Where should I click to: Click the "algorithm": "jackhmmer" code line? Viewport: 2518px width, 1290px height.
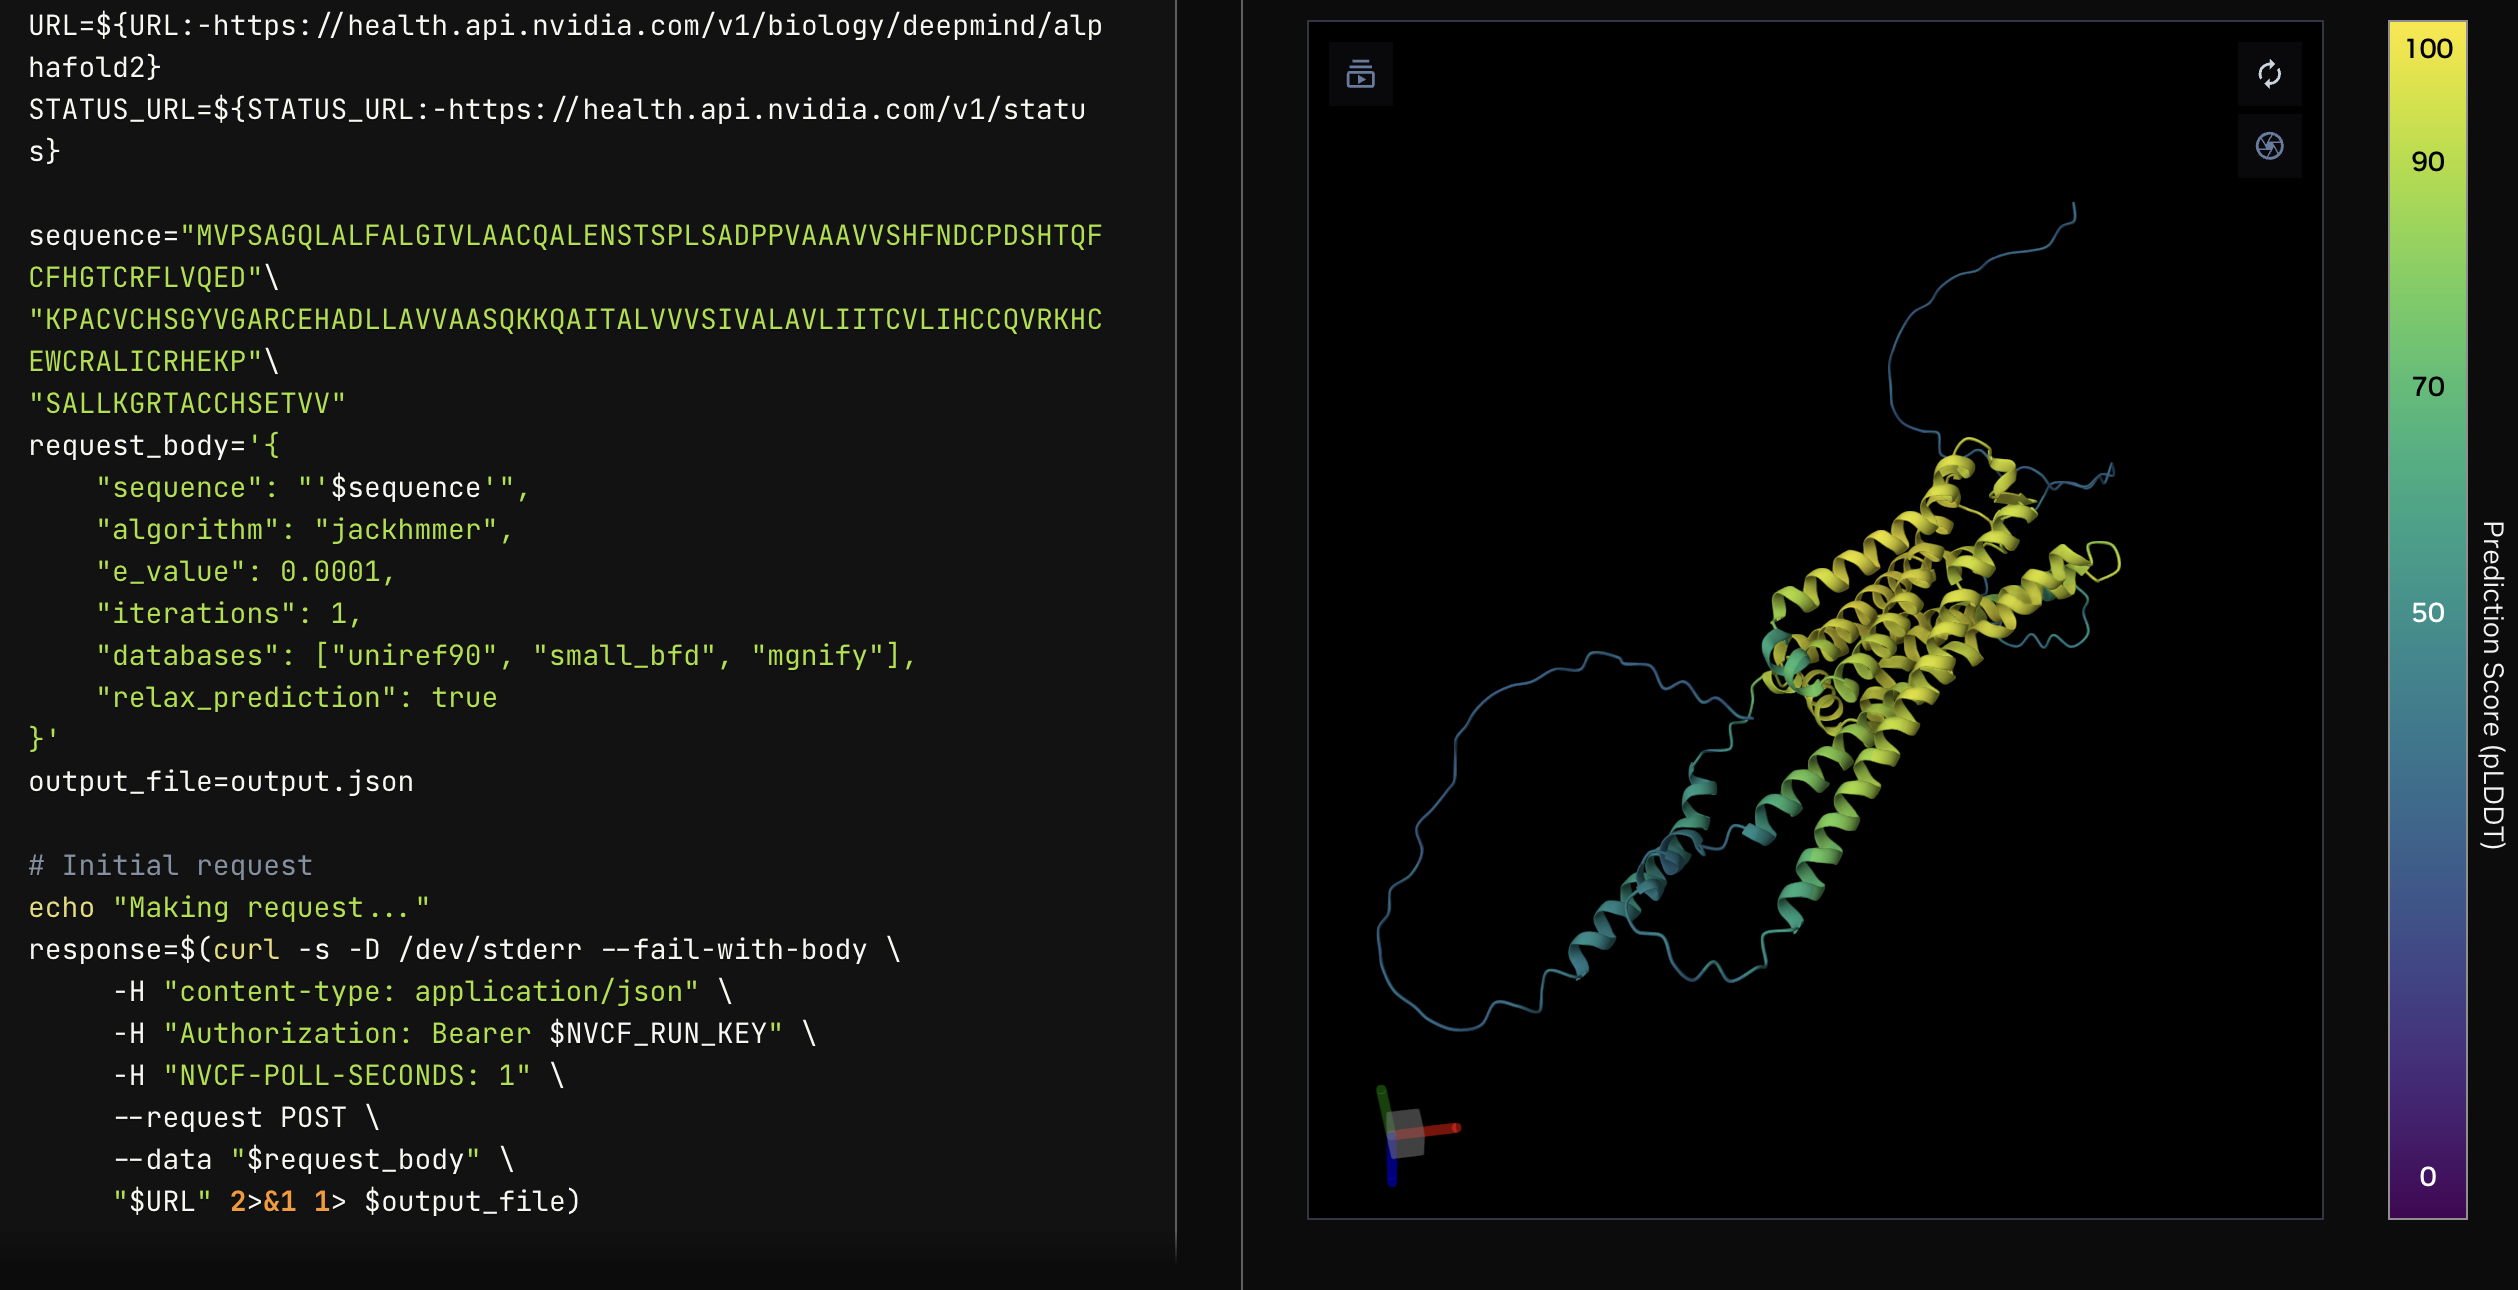click(x=304, y=529)
